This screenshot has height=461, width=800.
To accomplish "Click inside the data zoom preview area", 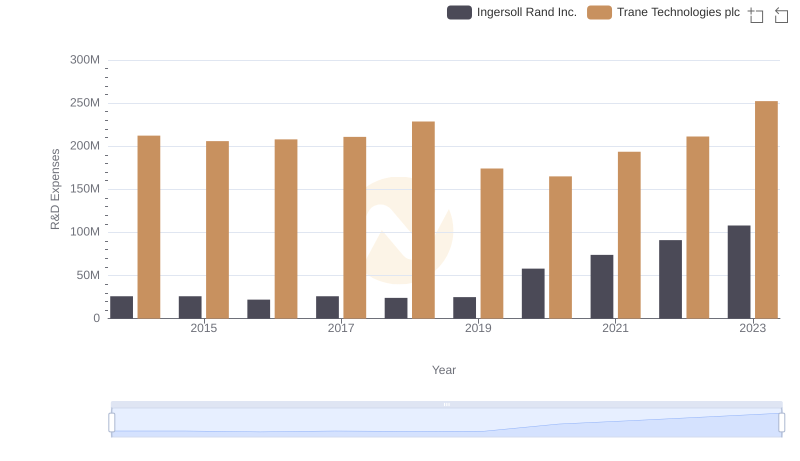I will pos(446,422).
